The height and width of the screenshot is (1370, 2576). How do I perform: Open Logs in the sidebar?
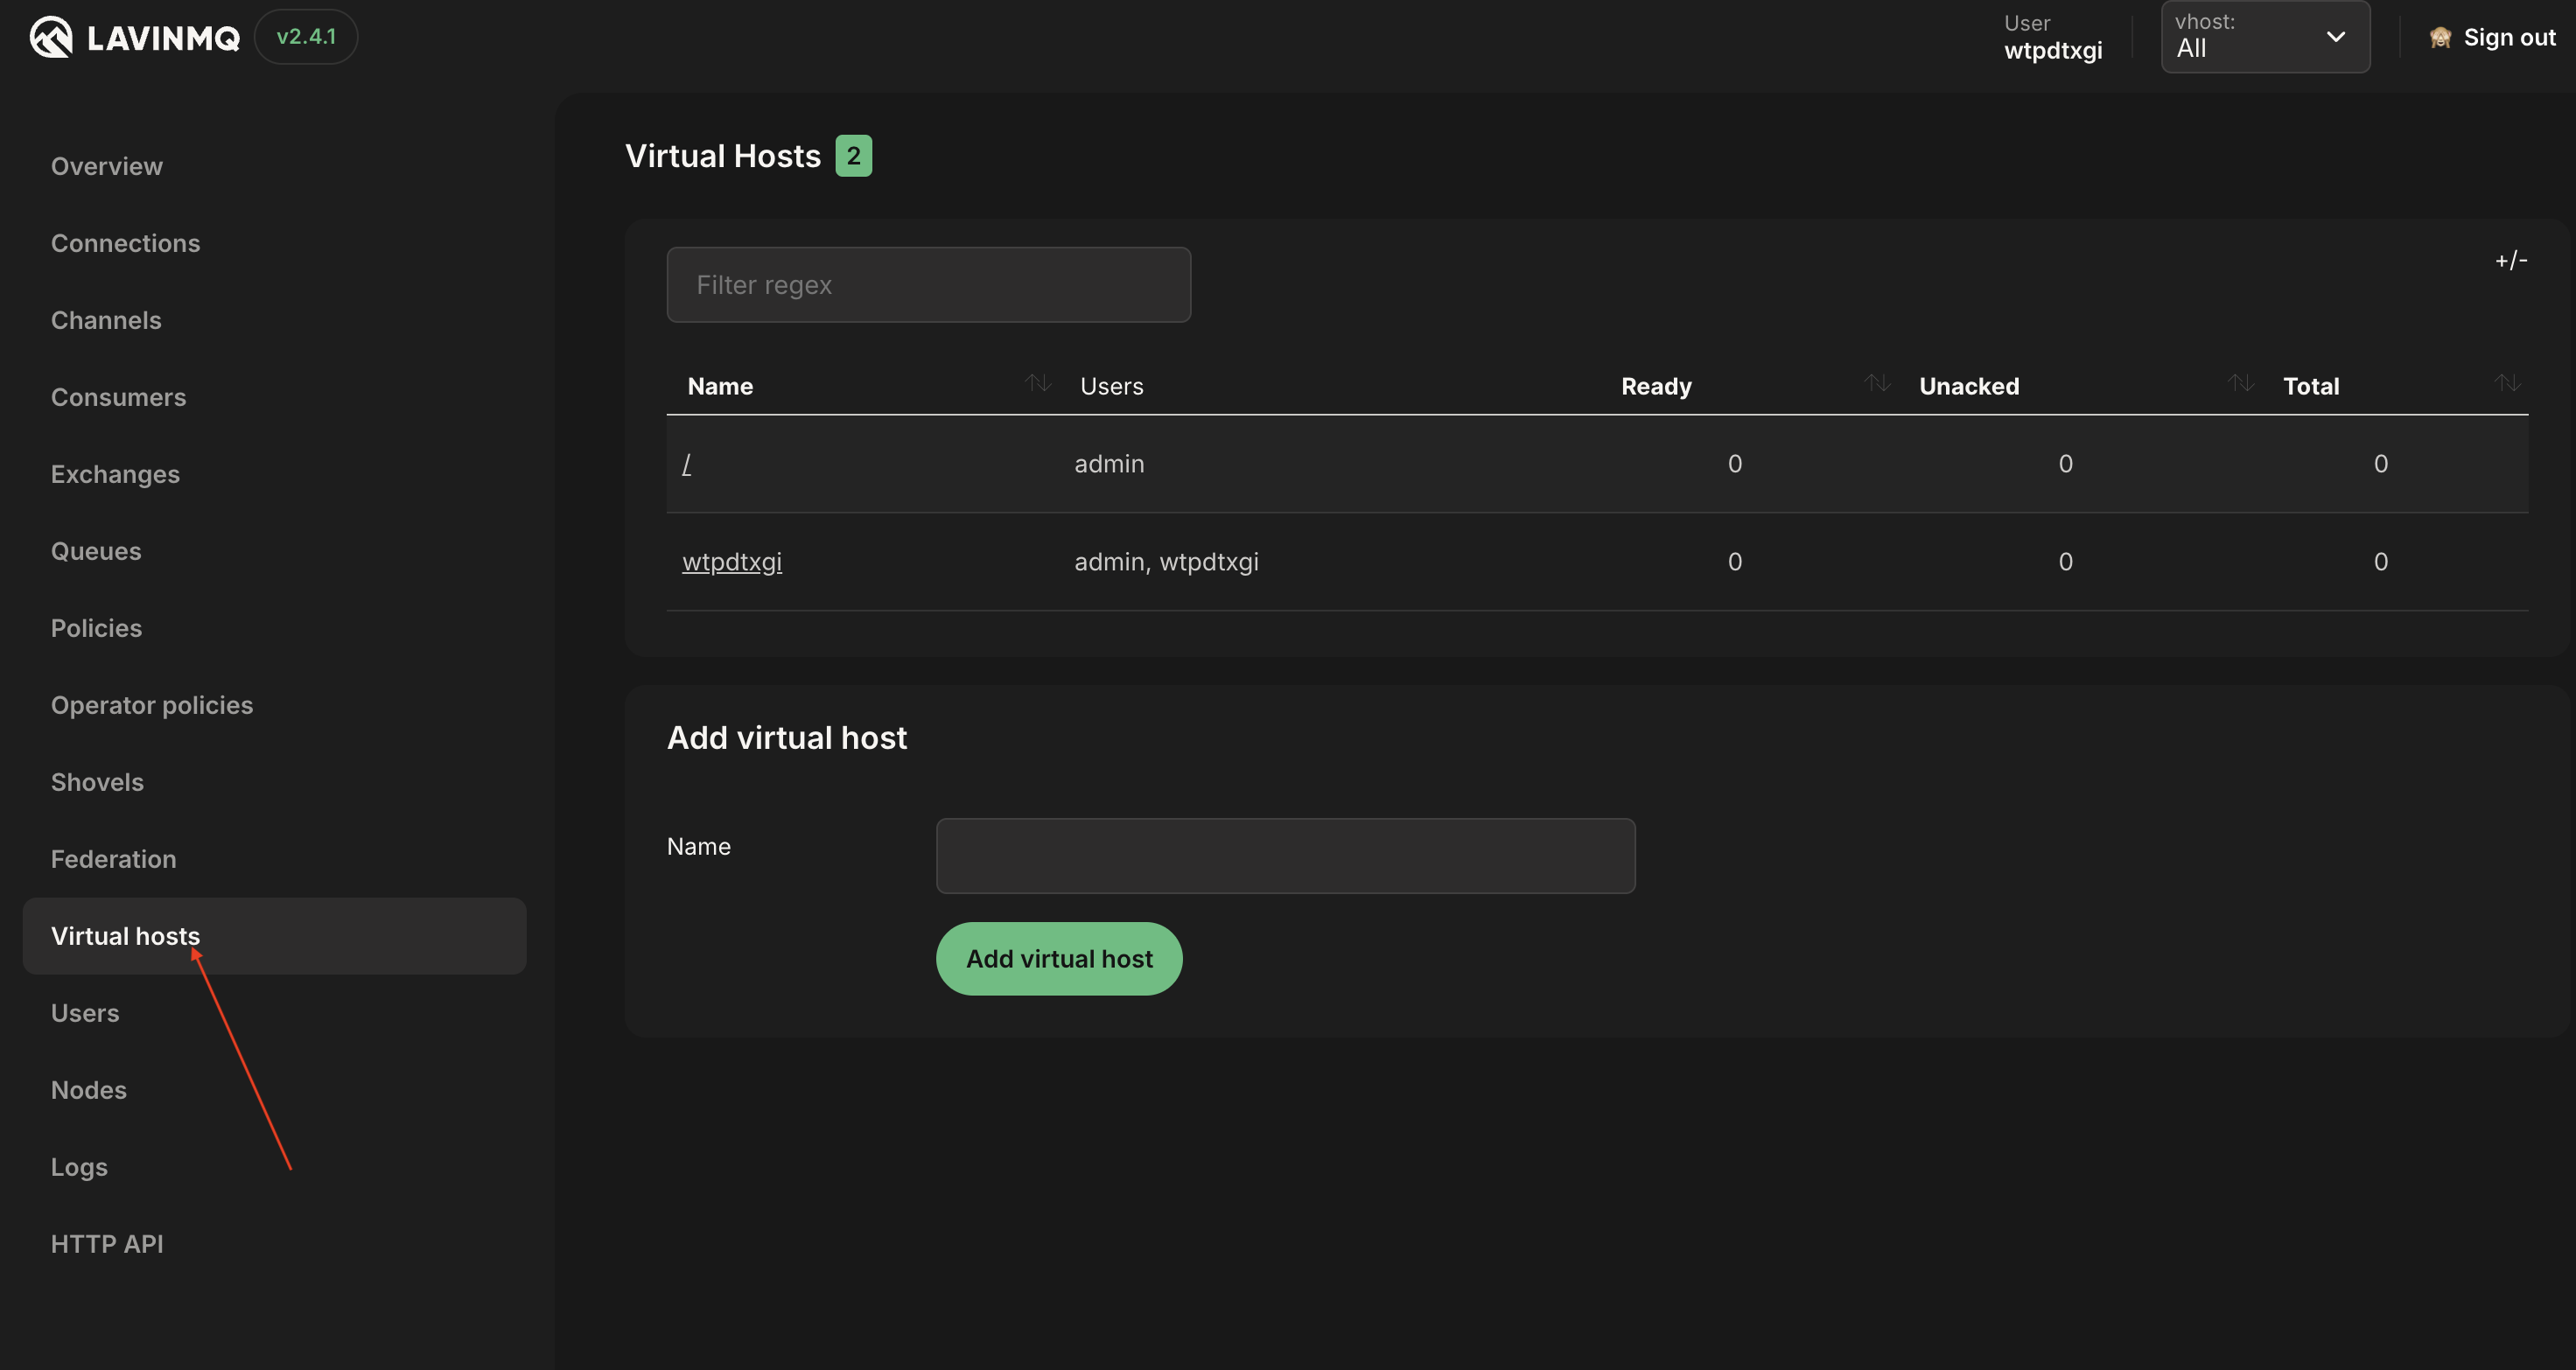point(79,1167)
